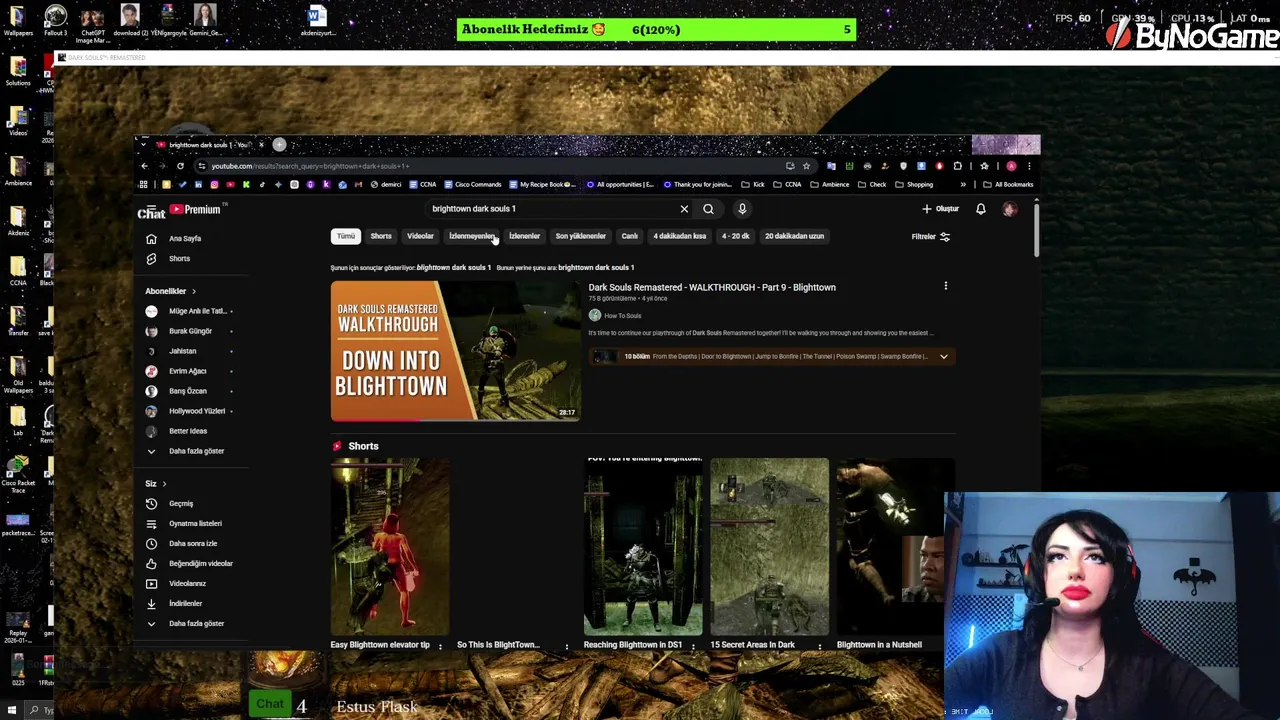Image resolution: width=1280 pixels, height=720 pixels.
Task: Open the Oluştur create menu
Action: pyautogui.click(x=940, y=209)
